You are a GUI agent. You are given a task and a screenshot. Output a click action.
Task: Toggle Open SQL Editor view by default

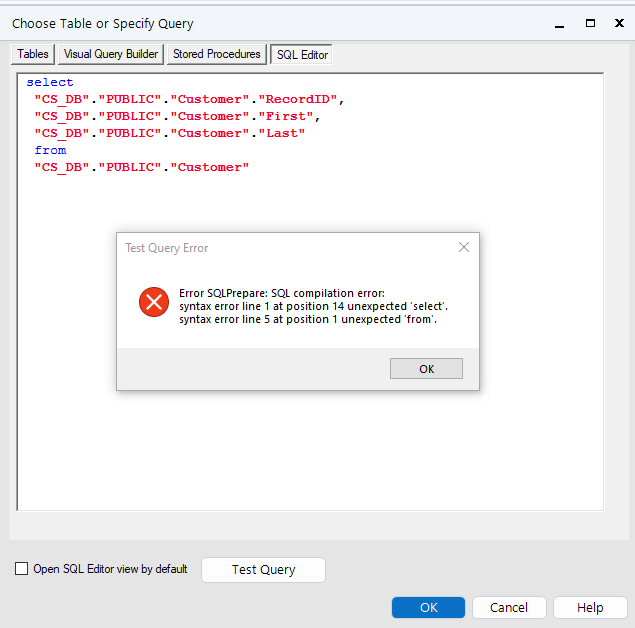click(x=22, y=569)
